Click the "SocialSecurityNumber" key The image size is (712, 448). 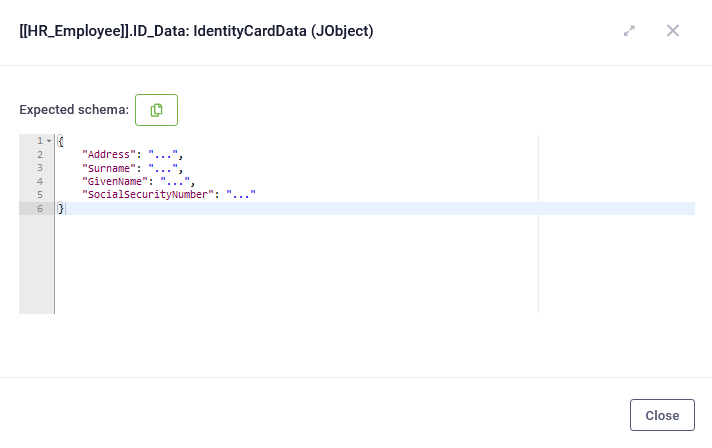(150, 195)
